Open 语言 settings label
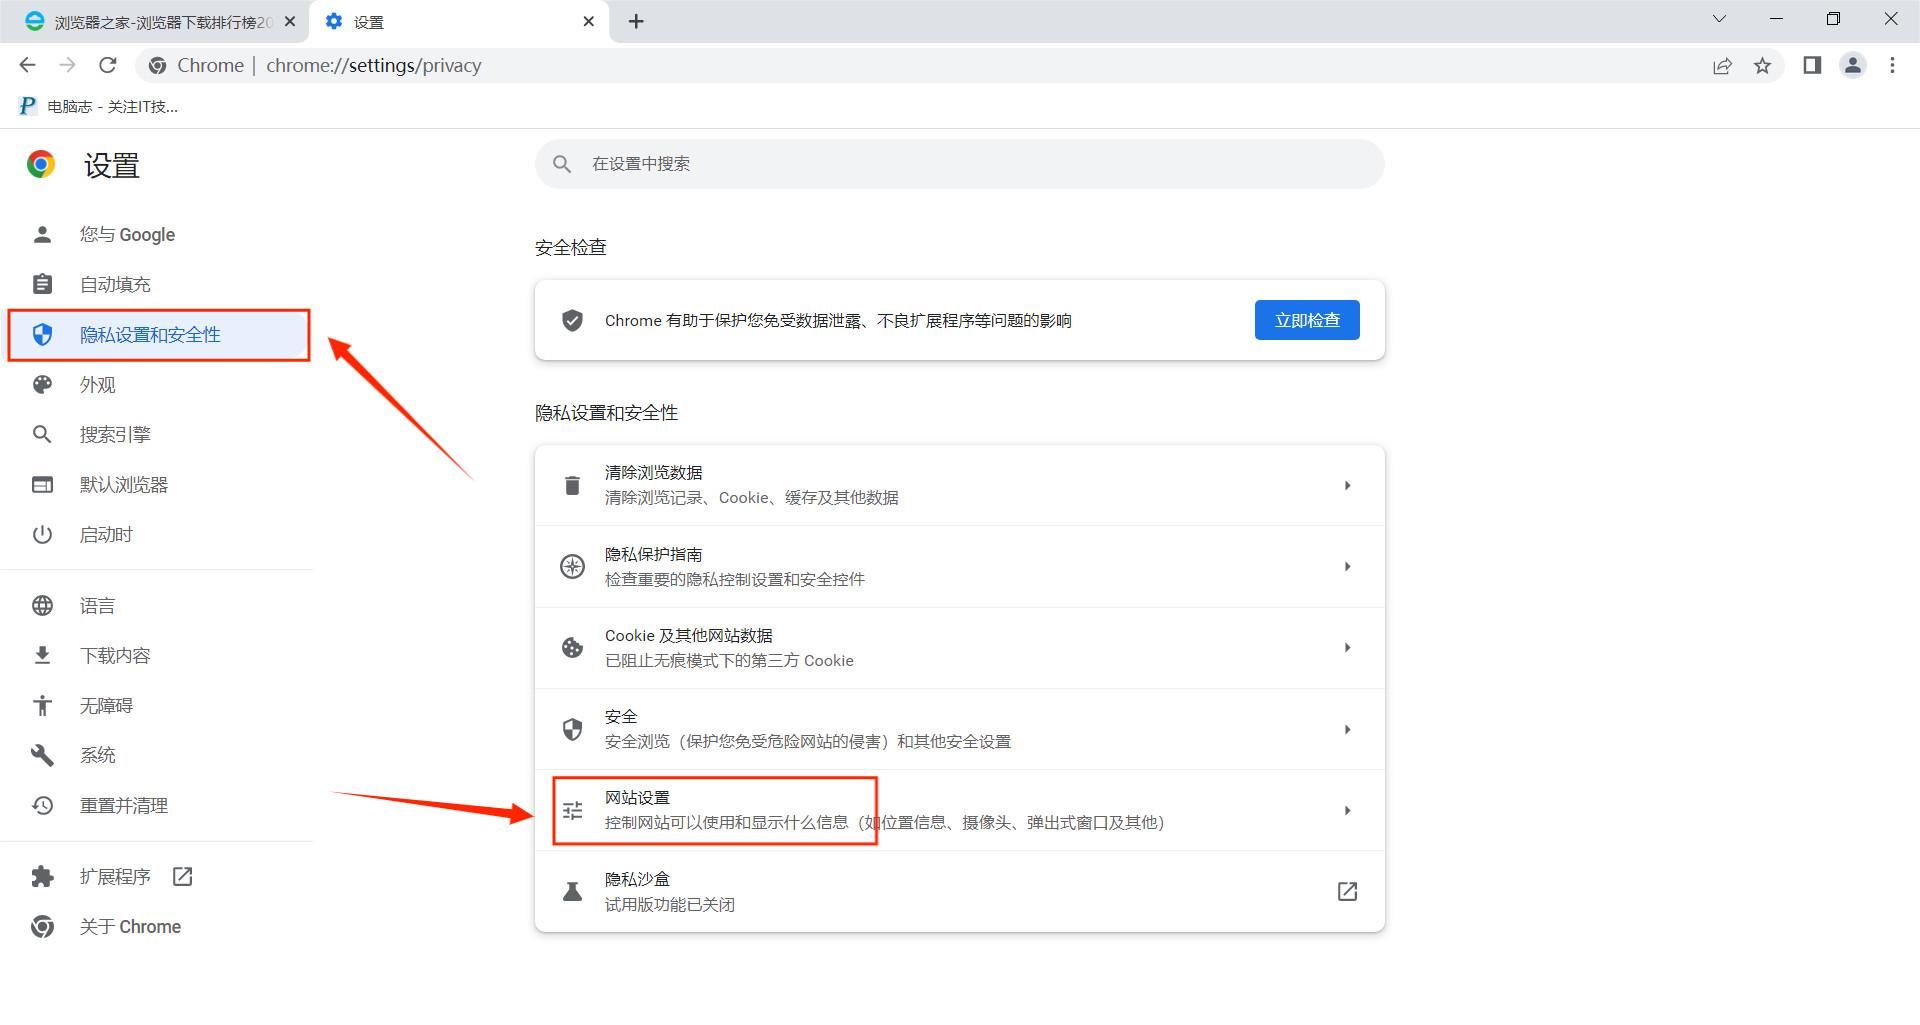Image resolution: width=1920 pixels, height=1025 pixels. click(x=97, y=606)
